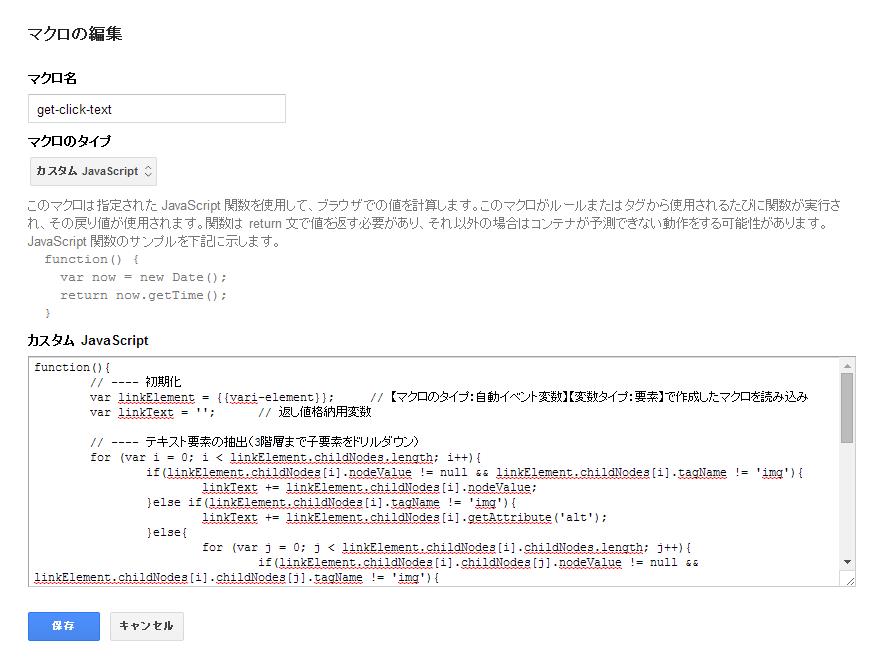Screen dimensions: 888x659
Task: Click the description paragraph starting 'このマクロは指定された'
Action: click(434, 223)
